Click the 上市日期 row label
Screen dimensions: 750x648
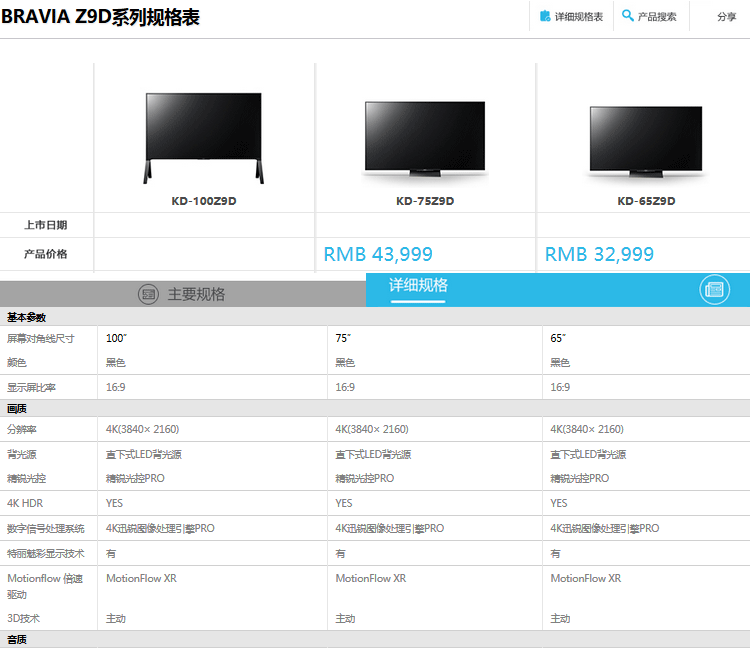pos(45,225)
